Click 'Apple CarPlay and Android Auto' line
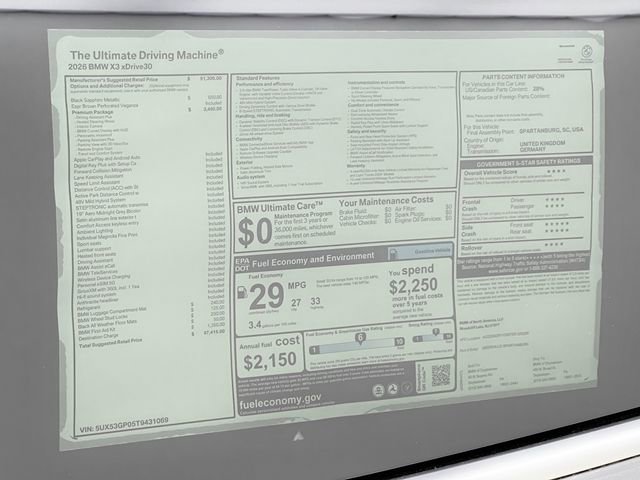640x480 pixels. [107, 158]
